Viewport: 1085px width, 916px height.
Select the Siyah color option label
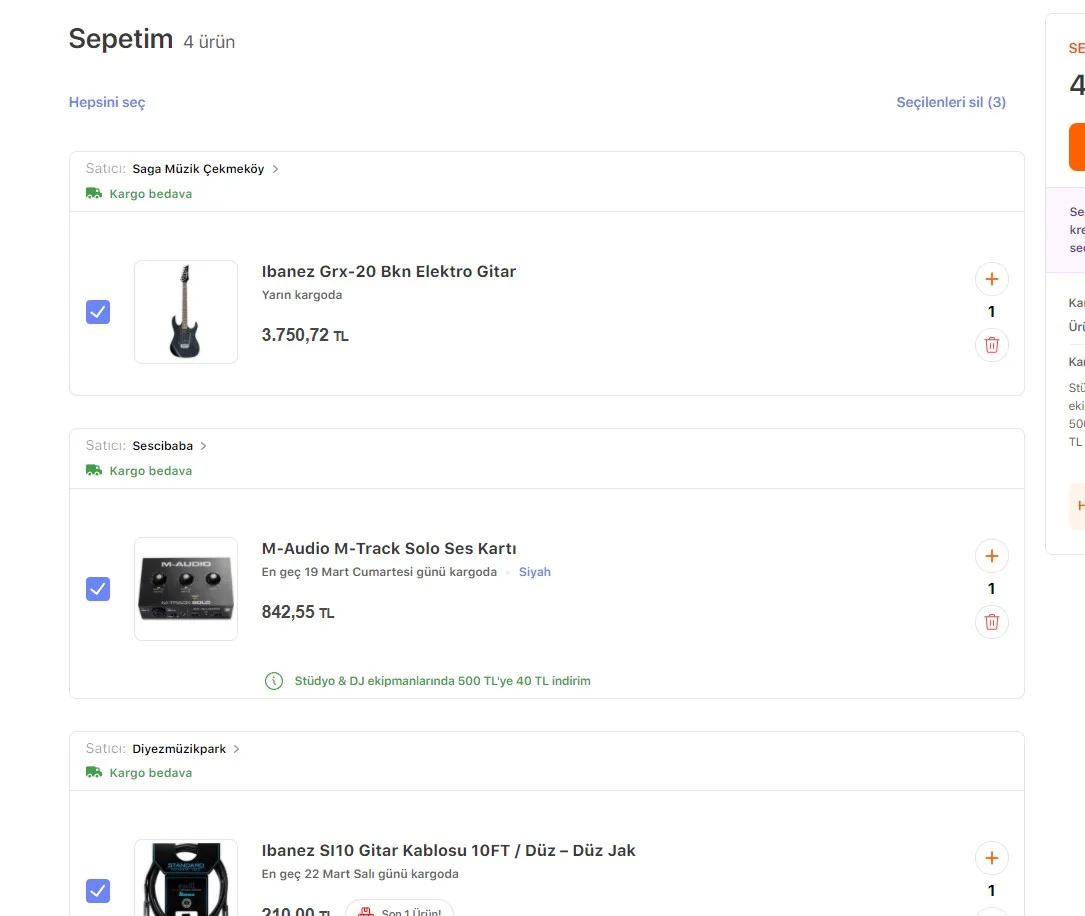(x=534, y=572)
